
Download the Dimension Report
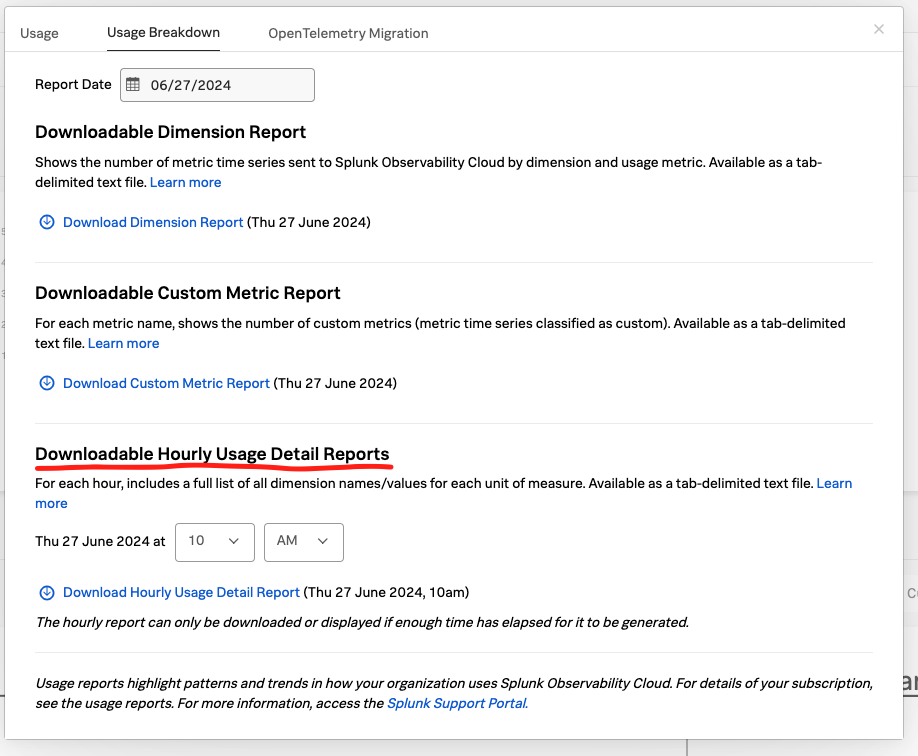(152, 222)
